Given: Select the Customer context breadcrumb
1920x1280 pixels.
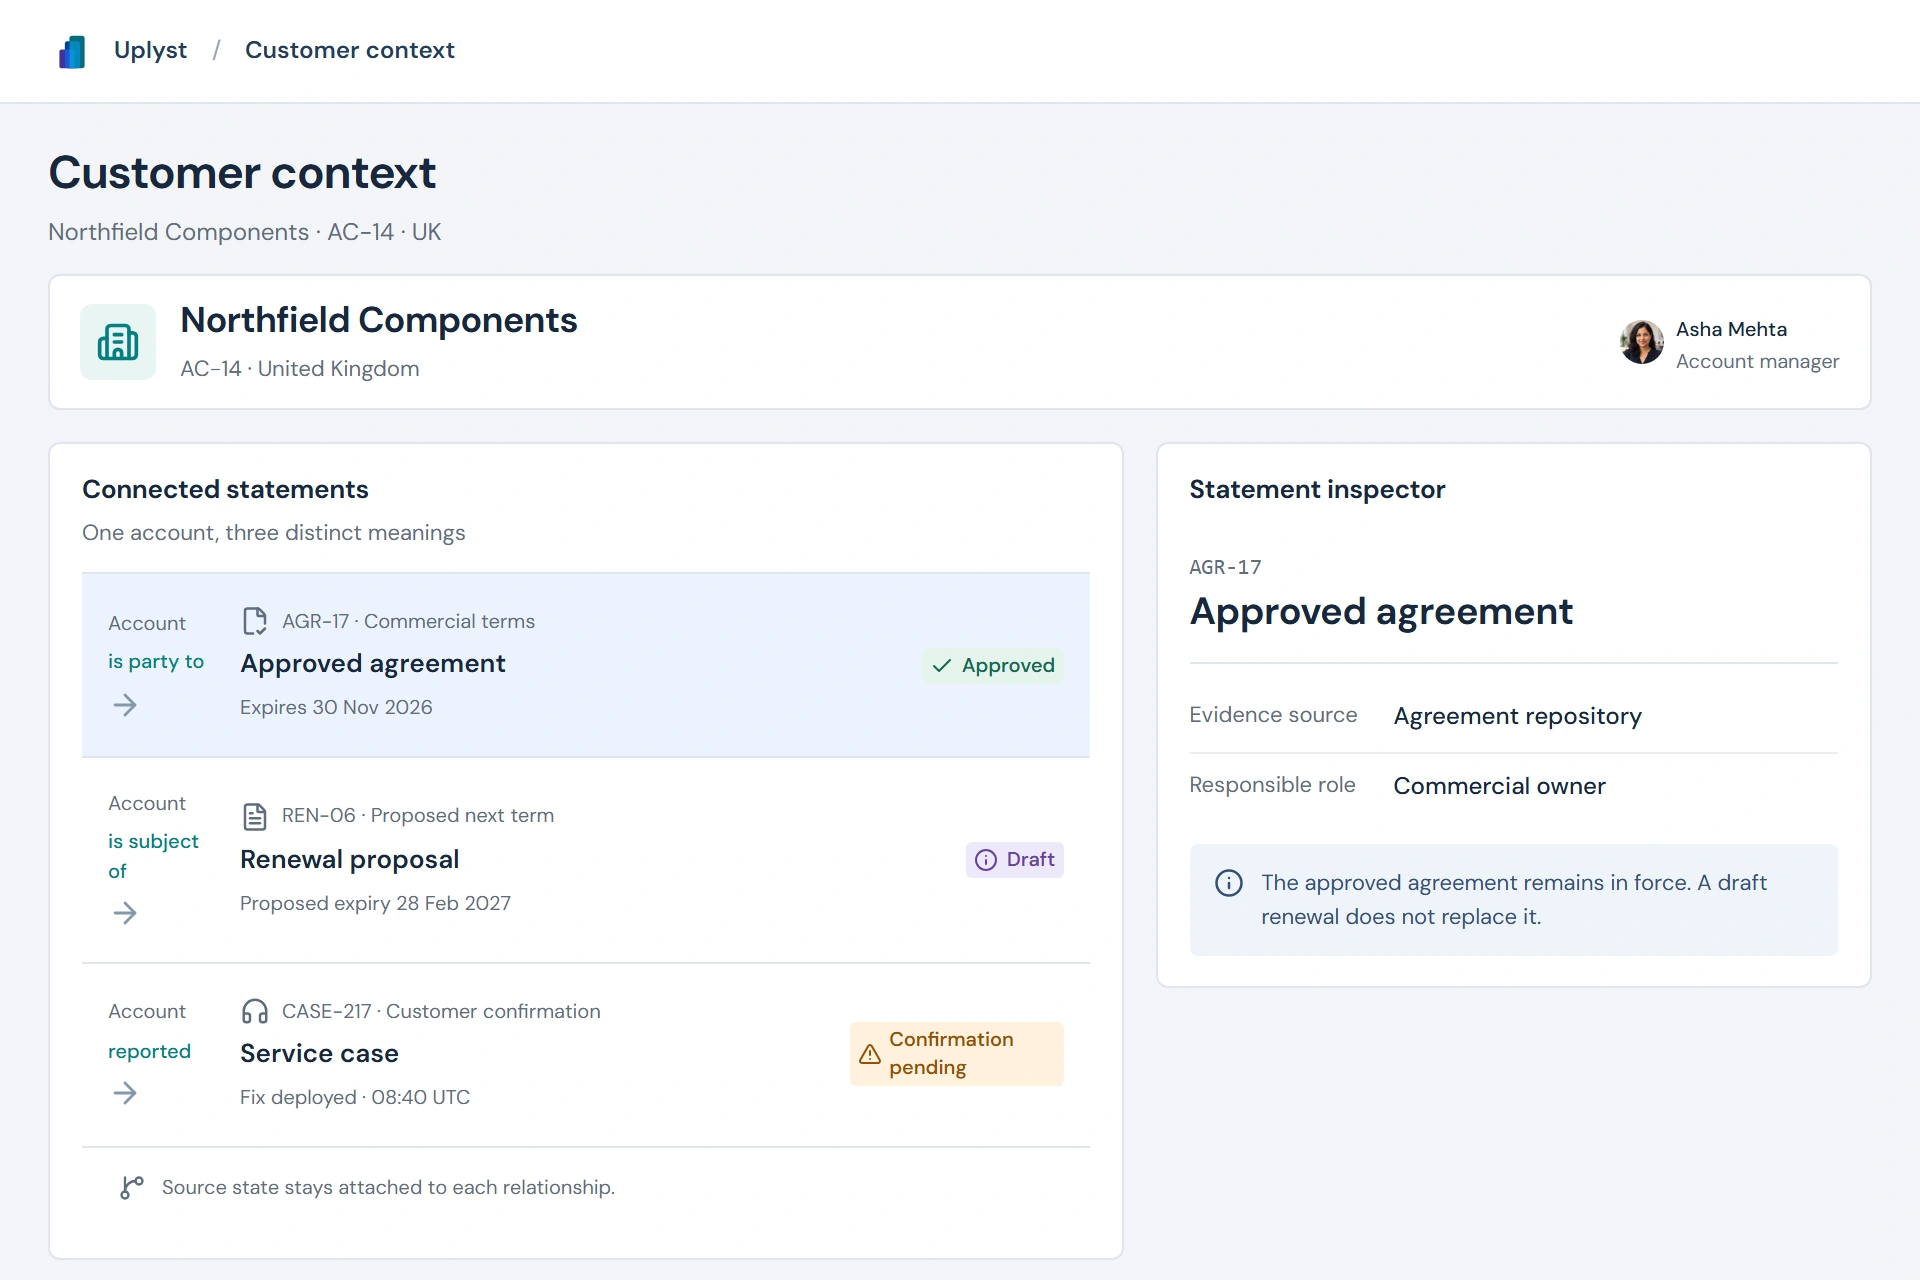Looking at the screenshot, I should pyautogui.click(x=349, y=50).
